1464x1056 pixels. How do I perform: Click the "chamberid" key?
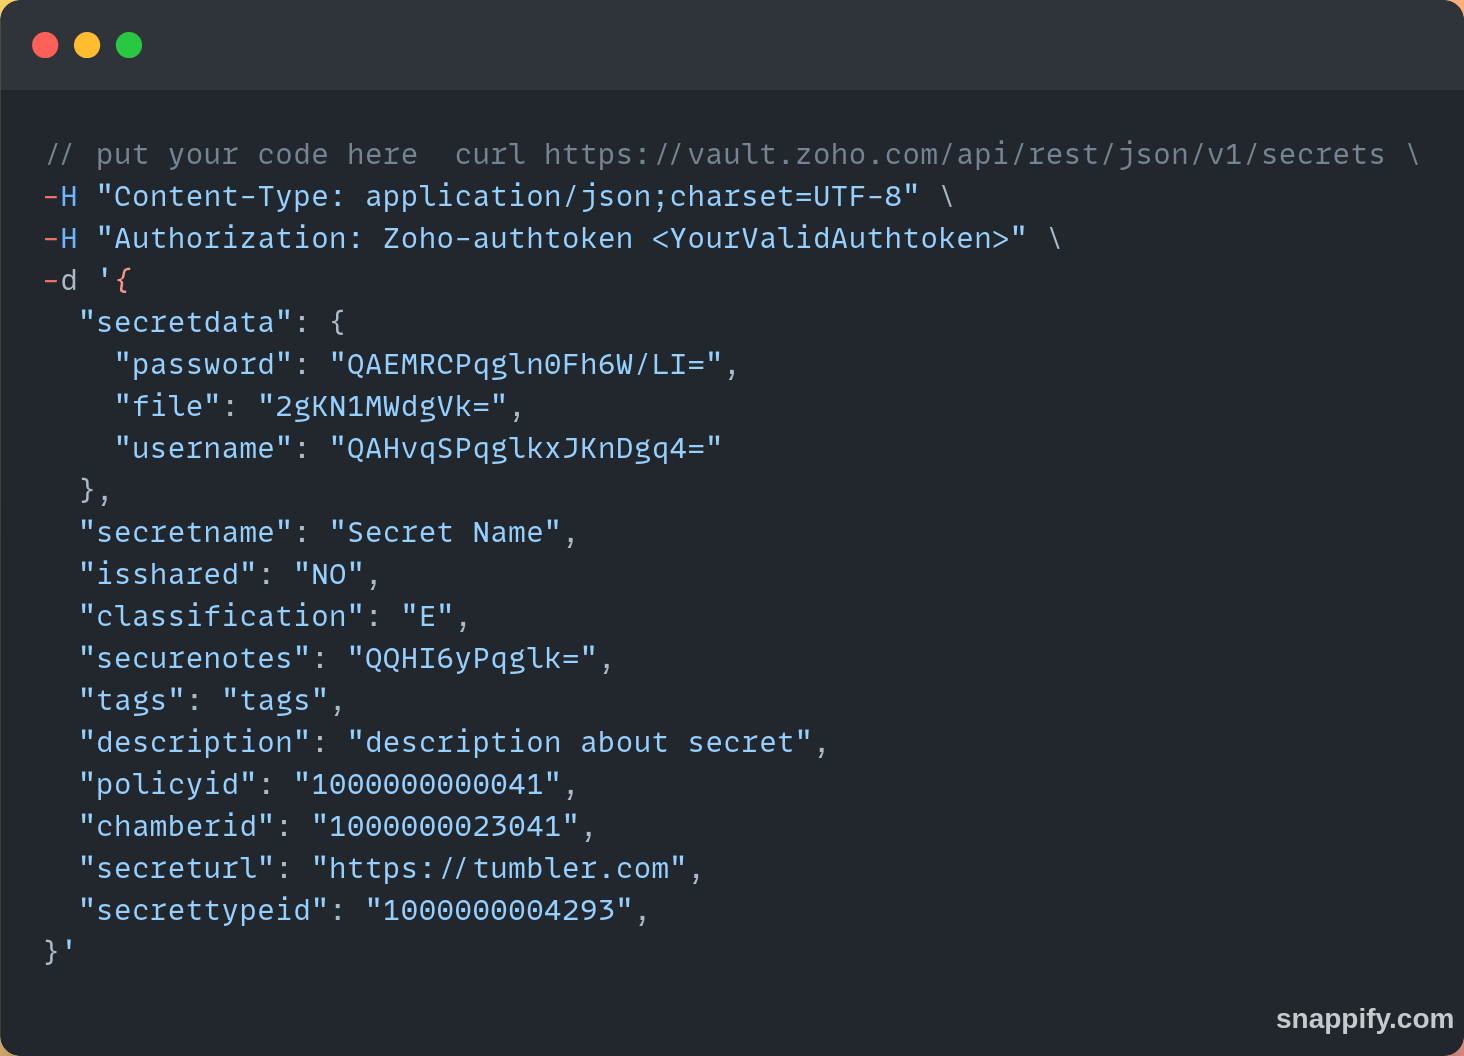coord(176,826)
